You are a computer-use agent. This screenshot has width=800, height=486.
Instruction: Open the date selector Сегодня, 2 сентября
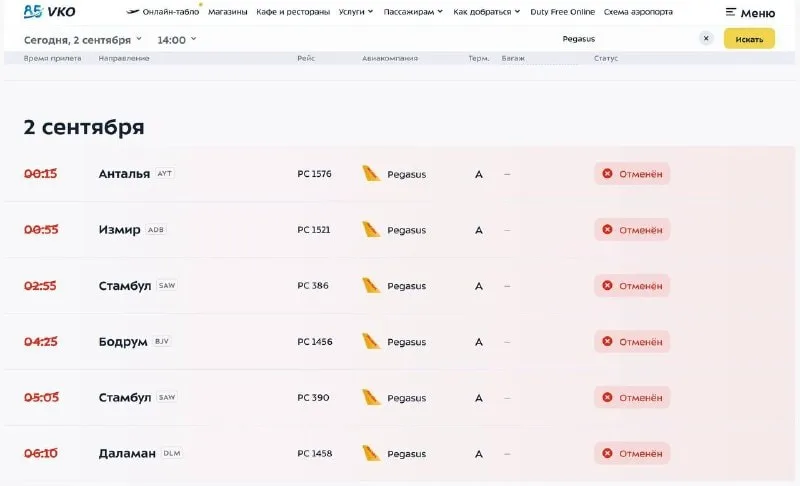[x=83, y=40]
